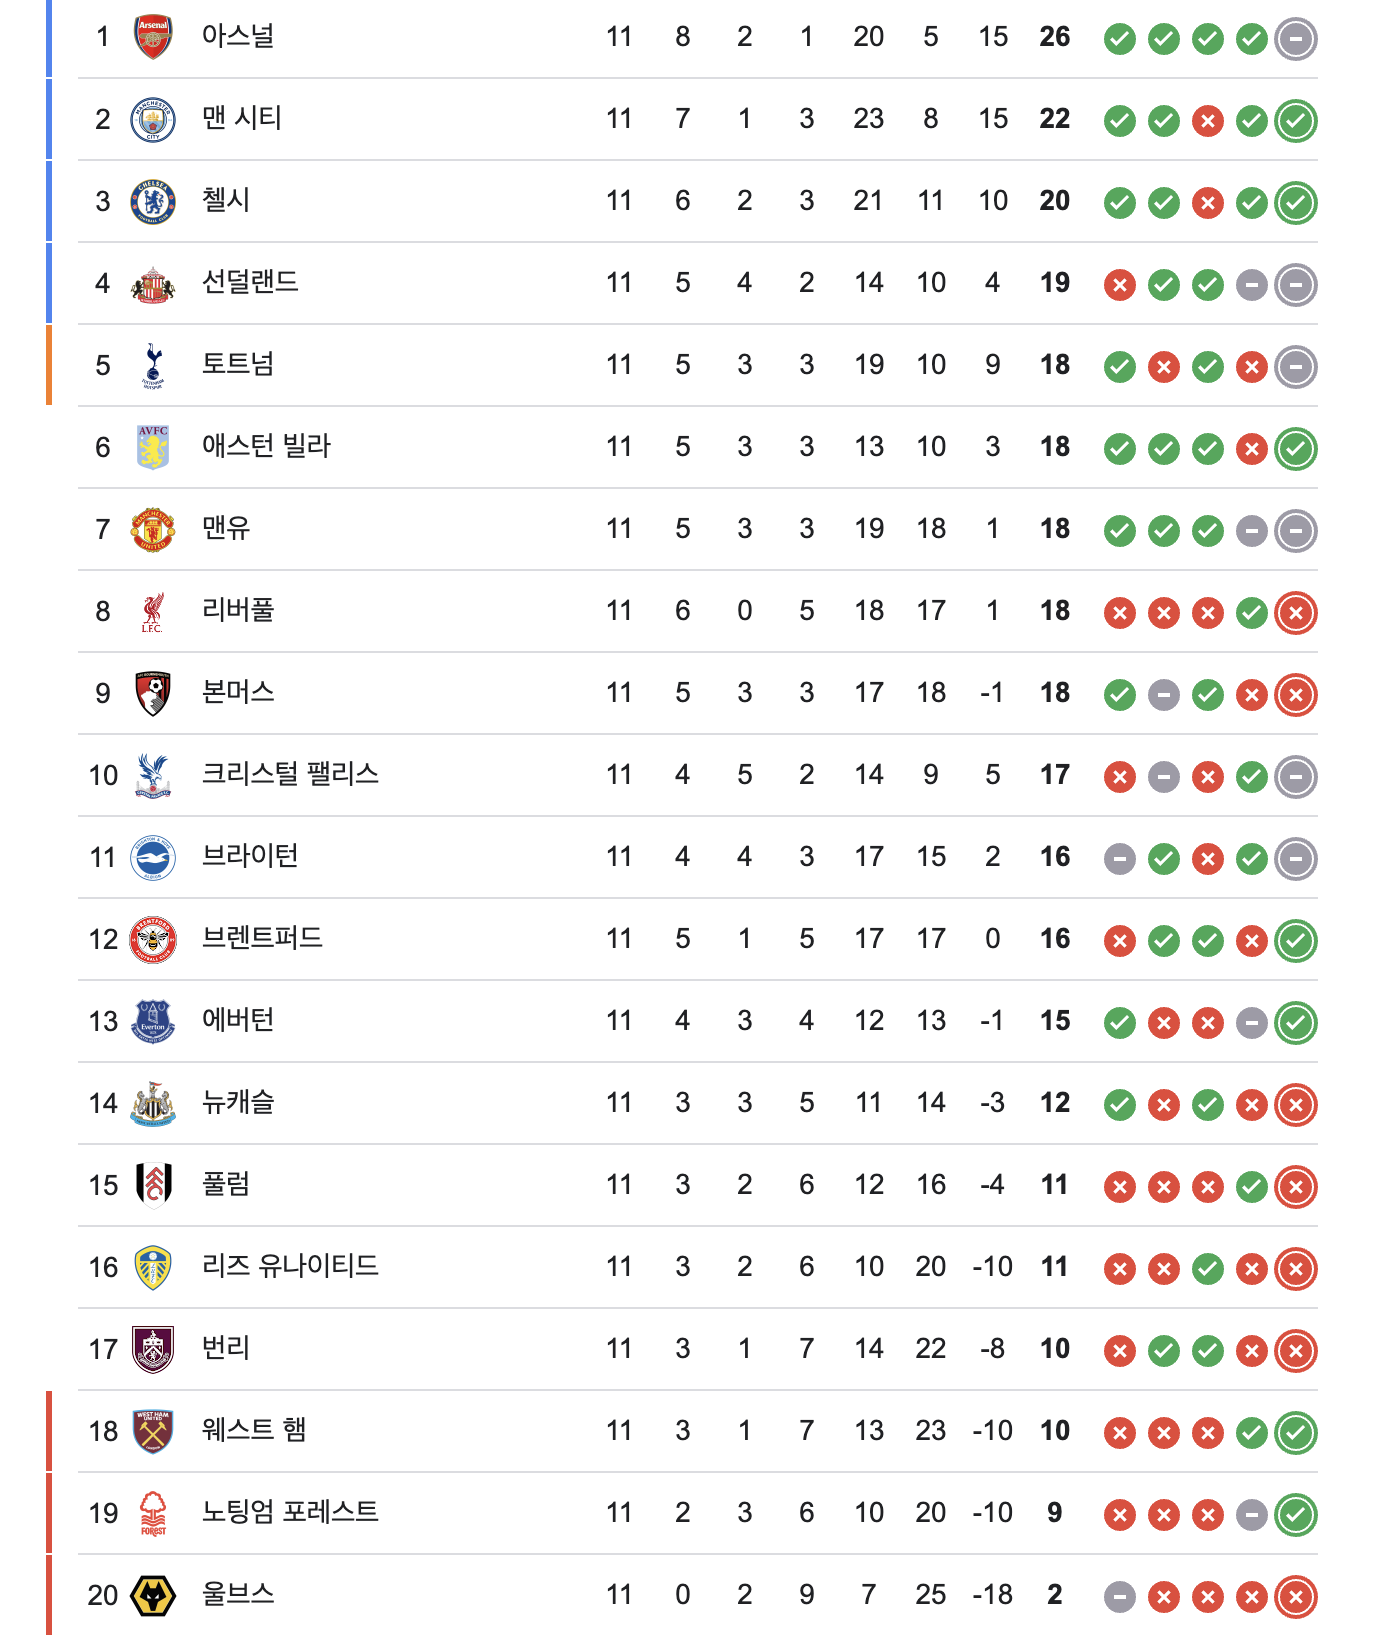Click the Arsenal club crest
Viewport: 1375px width, 1644px height.
(x=153, y=37)
